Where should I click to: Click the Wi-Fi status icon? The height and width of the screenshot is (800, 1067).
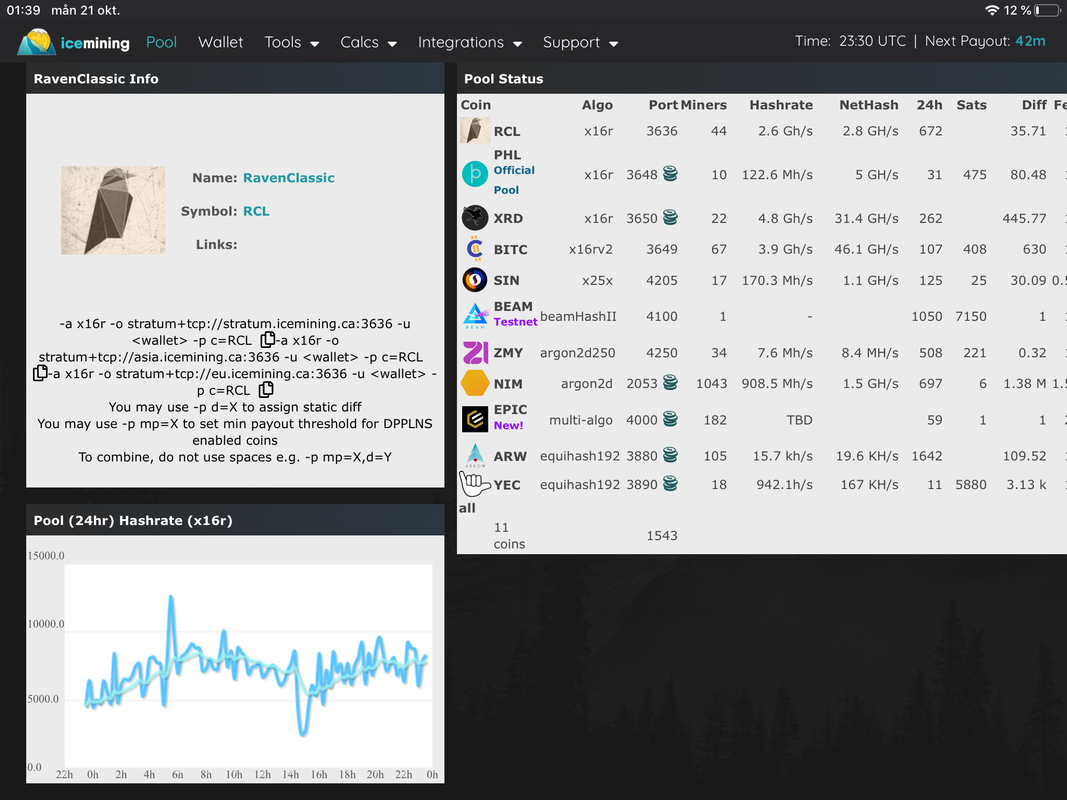(991, 10)
